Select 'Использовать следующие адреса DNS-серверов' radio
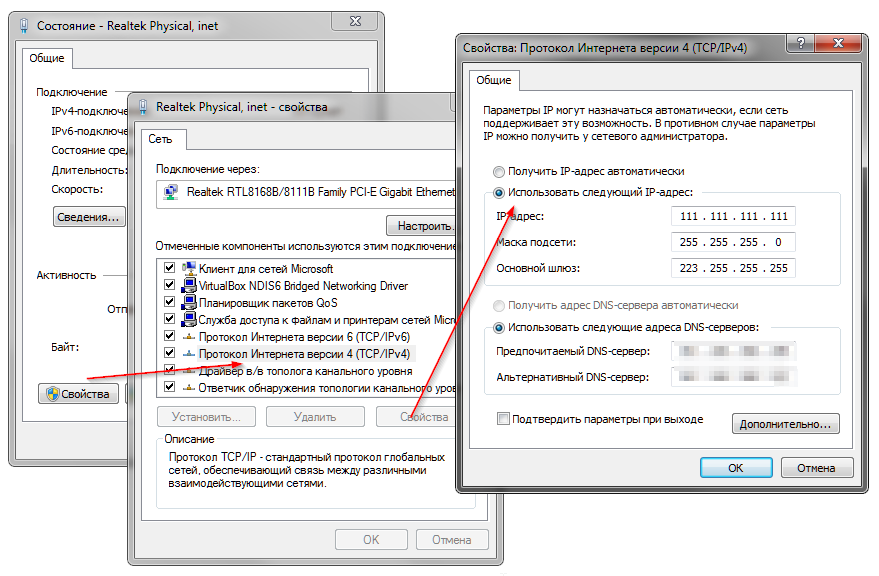Screen dimensions: 879x576 point(498,328)
